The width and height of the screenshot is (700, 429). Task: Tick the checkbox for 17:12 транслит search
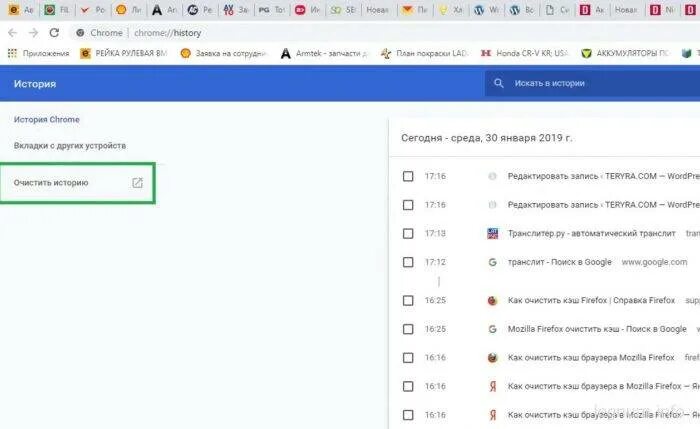pos(408,262)
